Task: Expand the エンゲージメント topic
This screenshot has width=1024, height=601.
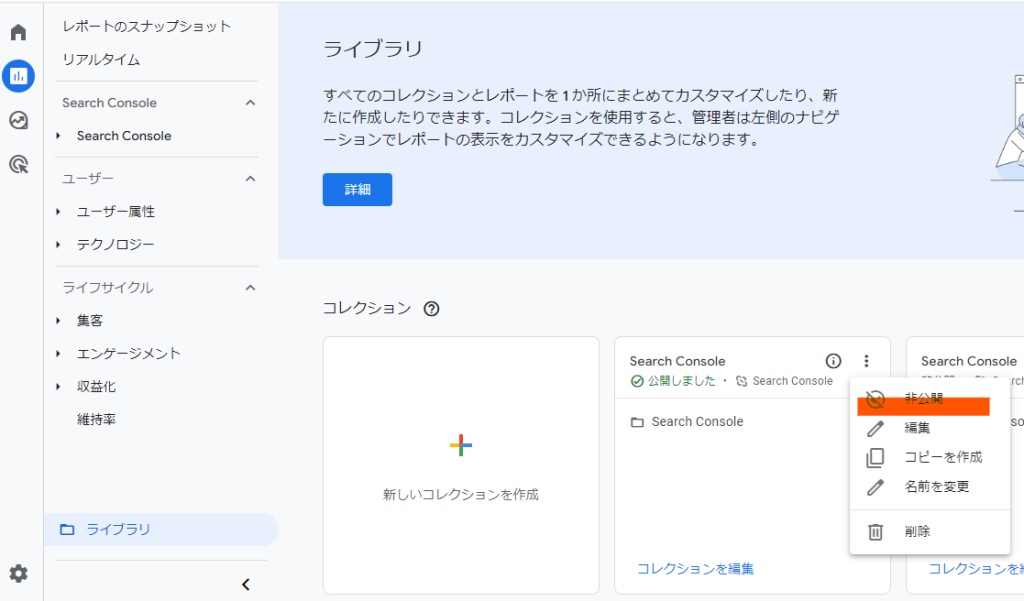Action: [x=58, y=353]
